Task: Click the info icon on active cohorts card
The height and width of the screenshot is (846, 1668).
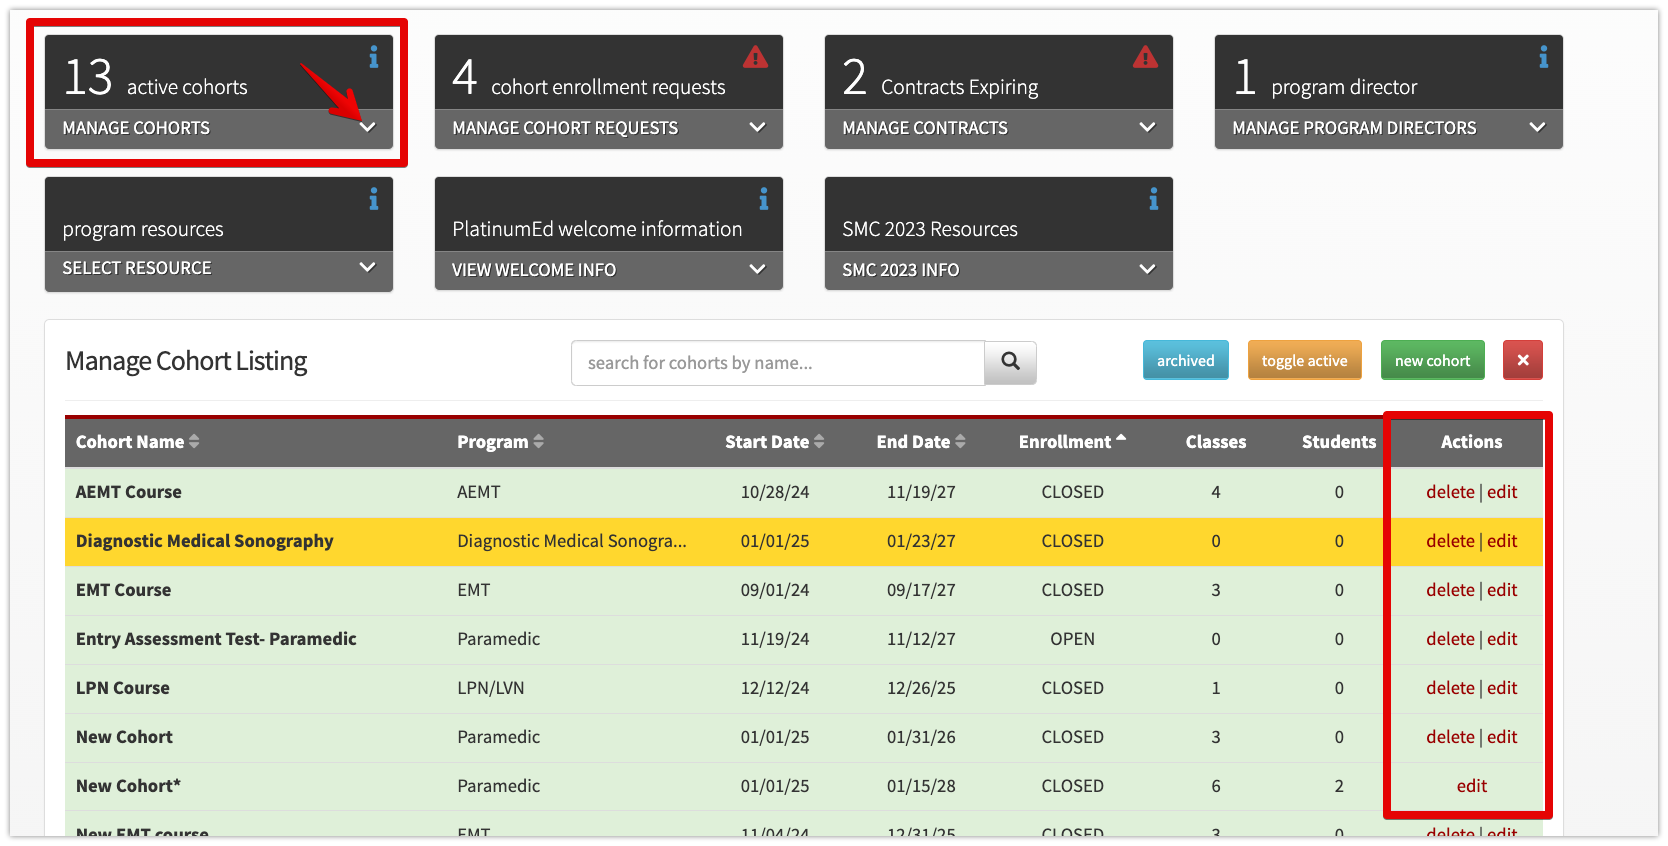Action: (373, 58)
